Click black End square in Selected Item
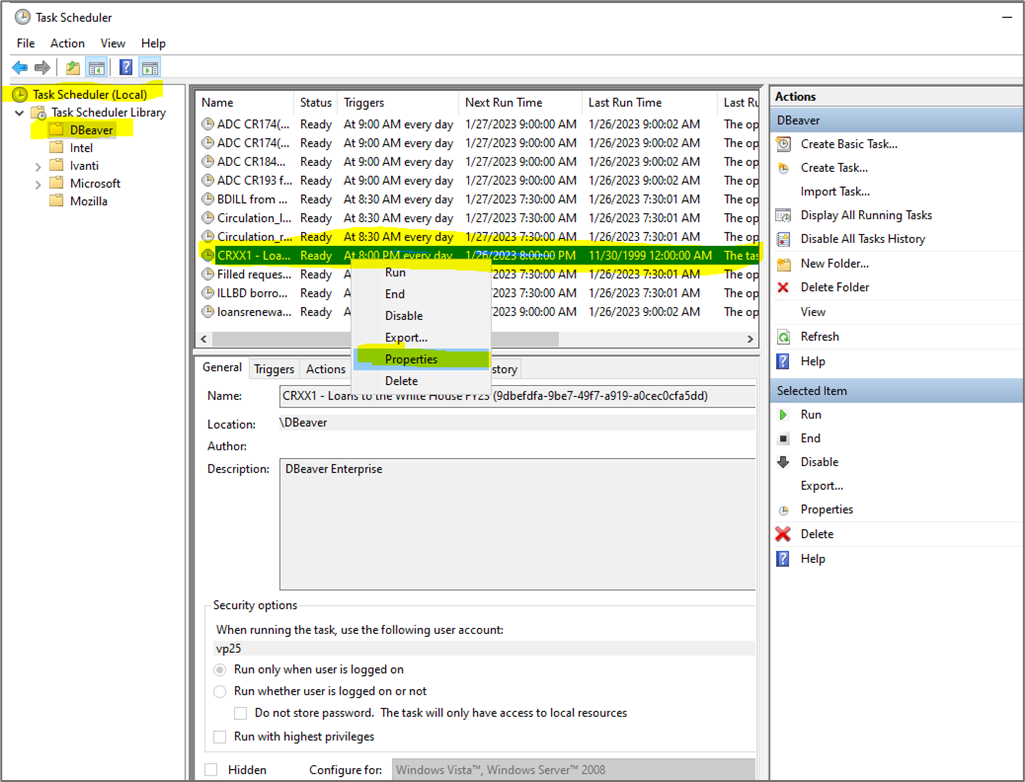Image resolution: width=1025 pixels, height=782 pixels. click(783, 438)
